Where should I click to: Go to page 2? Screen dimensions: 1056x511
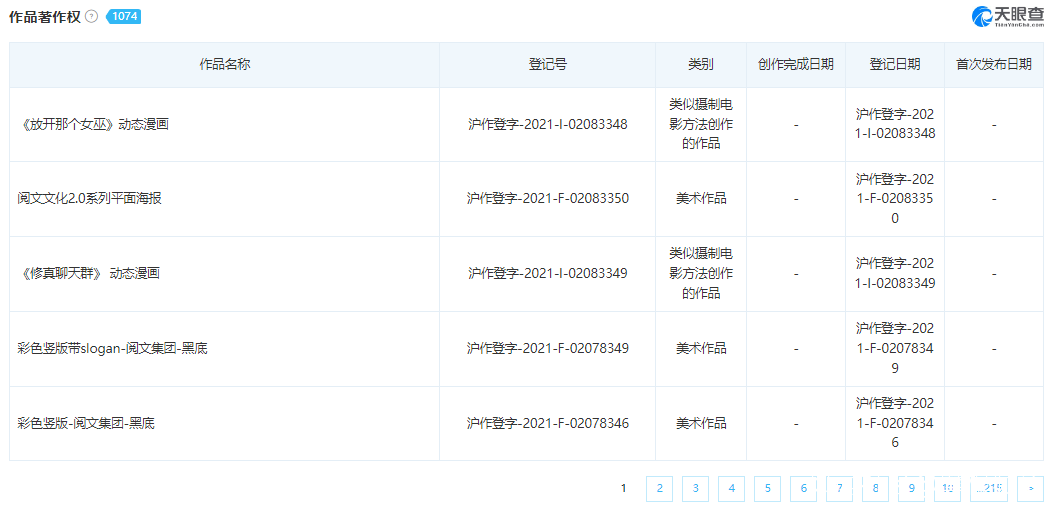point(659,488)
